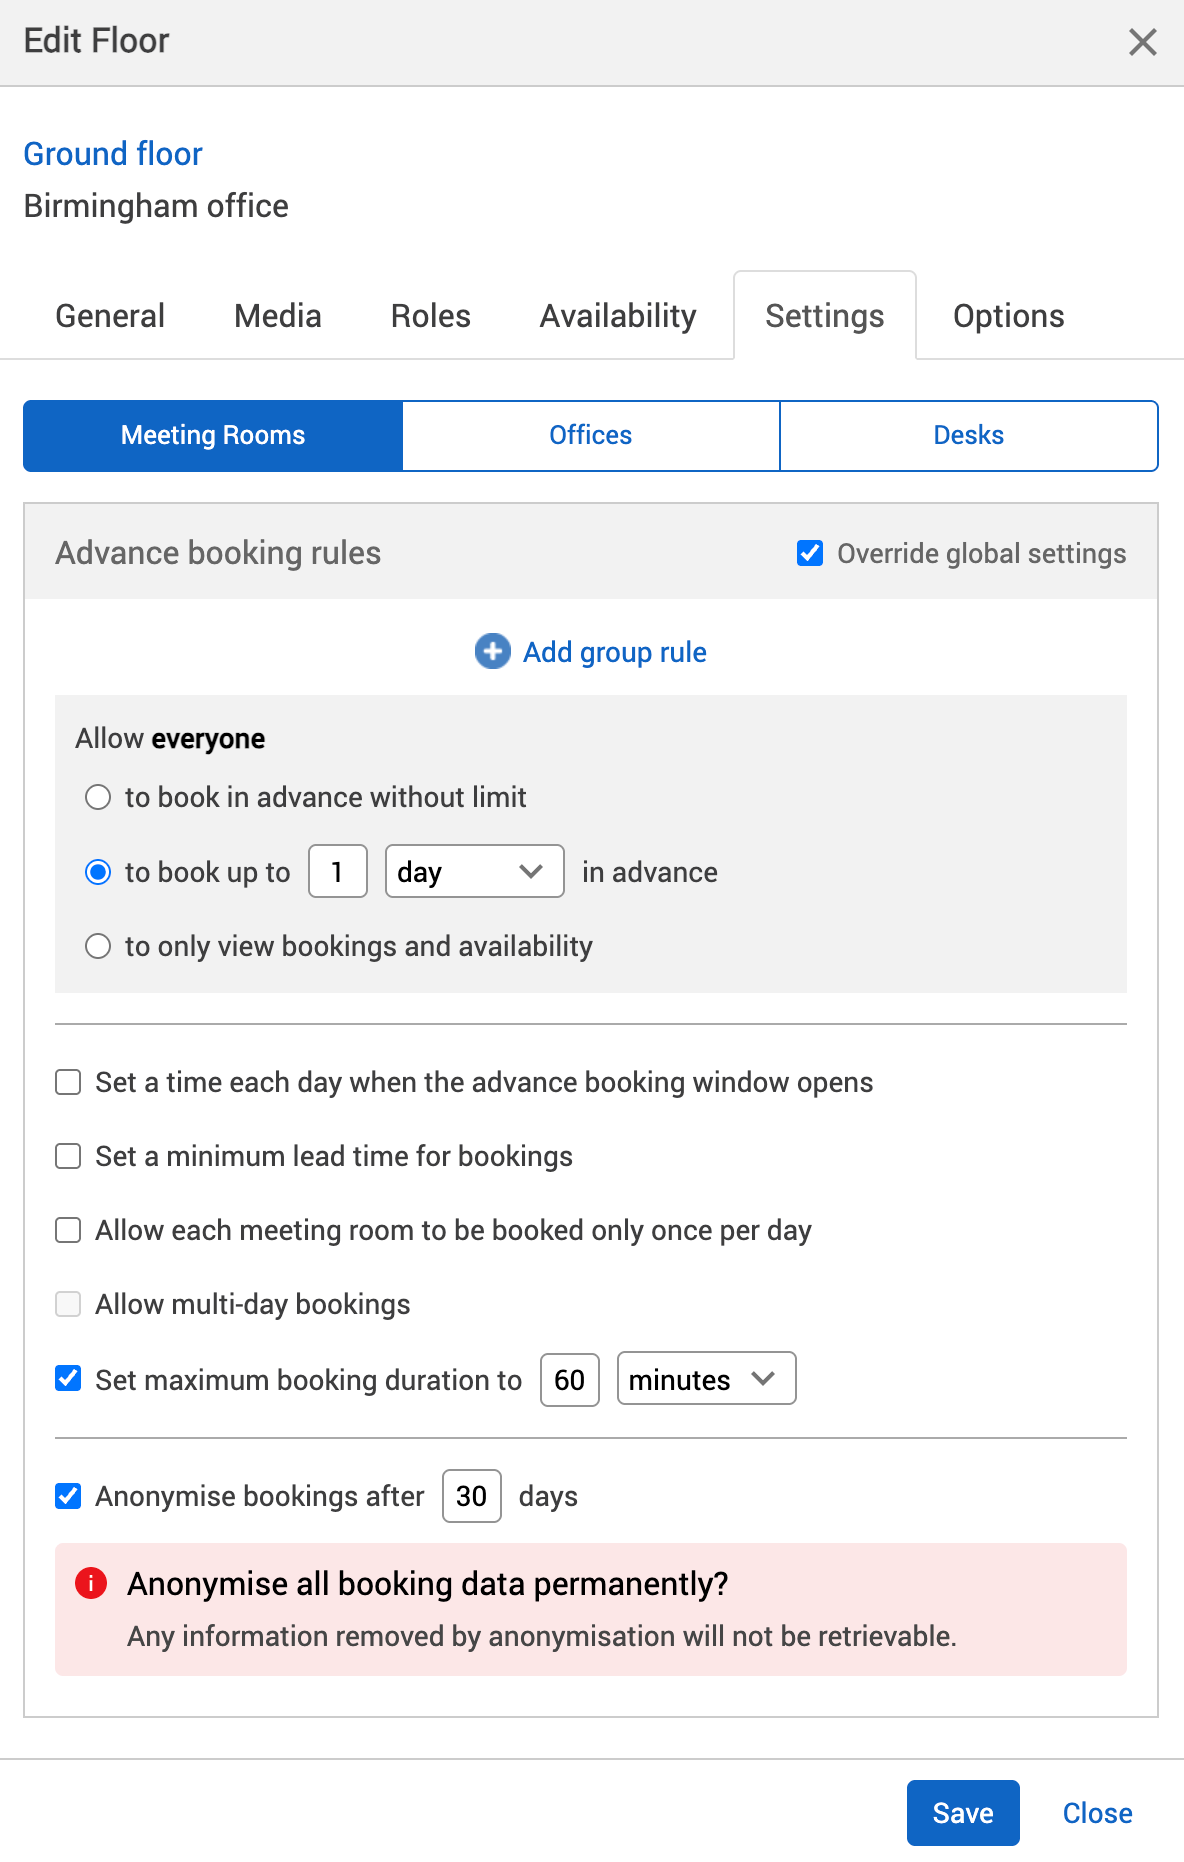Open the Media tab
The image size is (1184, 1862).
[x=278, y=316]
